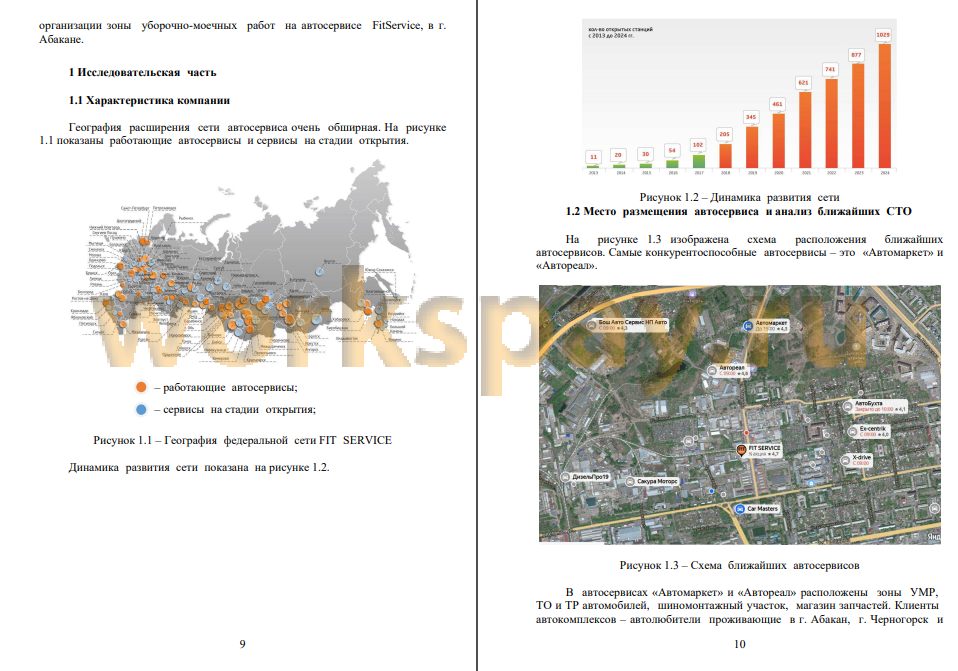Click the 102 value label on the chart

(698, 145)
